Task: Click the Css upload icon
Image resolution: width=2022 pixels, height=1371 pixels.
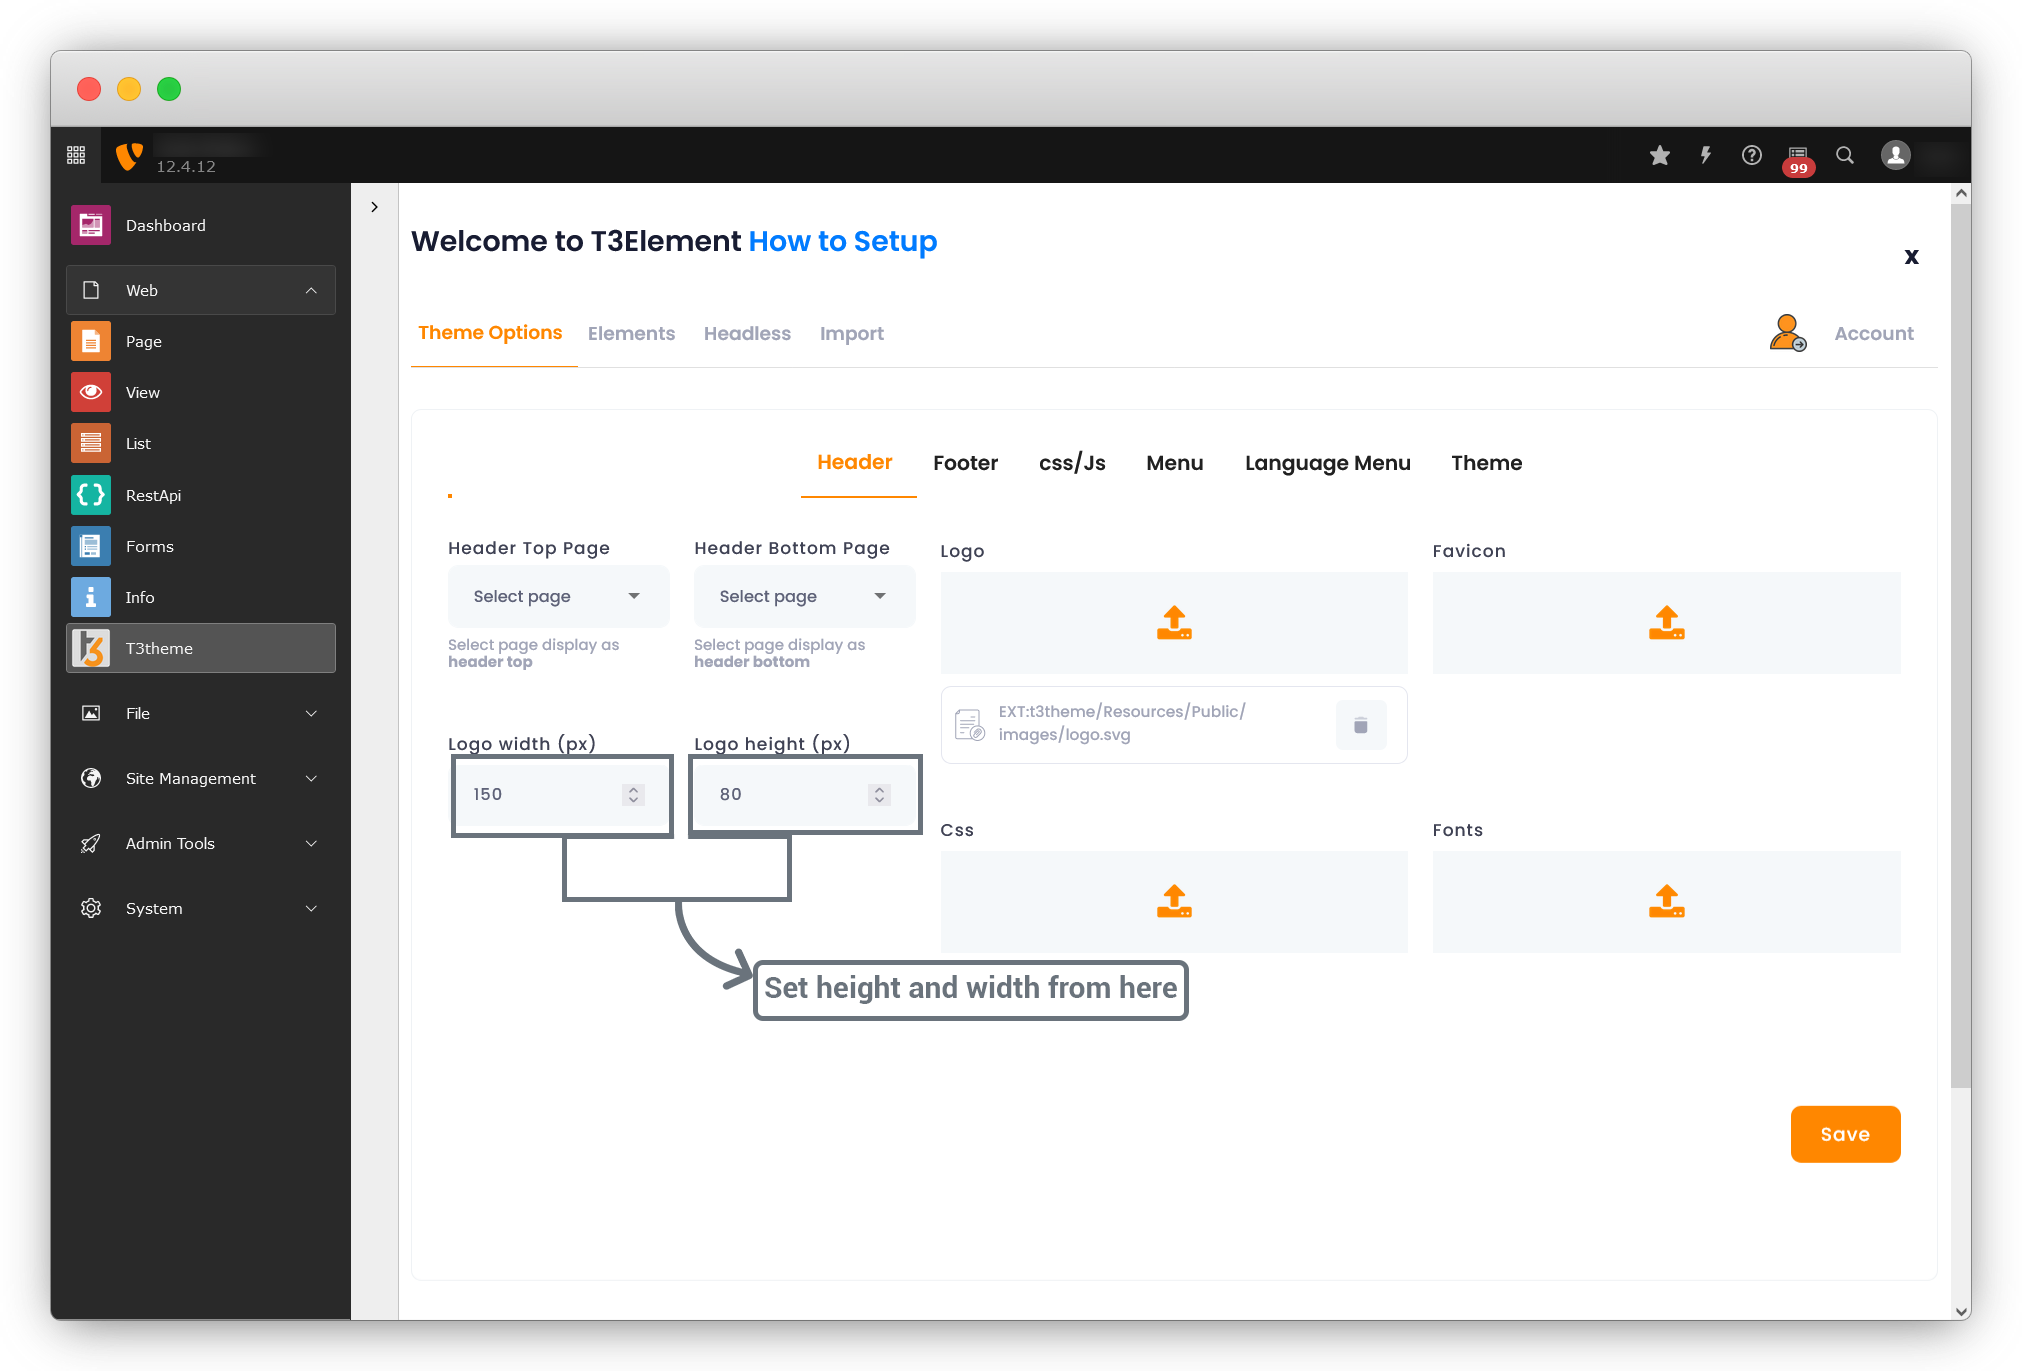Action: point(1174,901)
